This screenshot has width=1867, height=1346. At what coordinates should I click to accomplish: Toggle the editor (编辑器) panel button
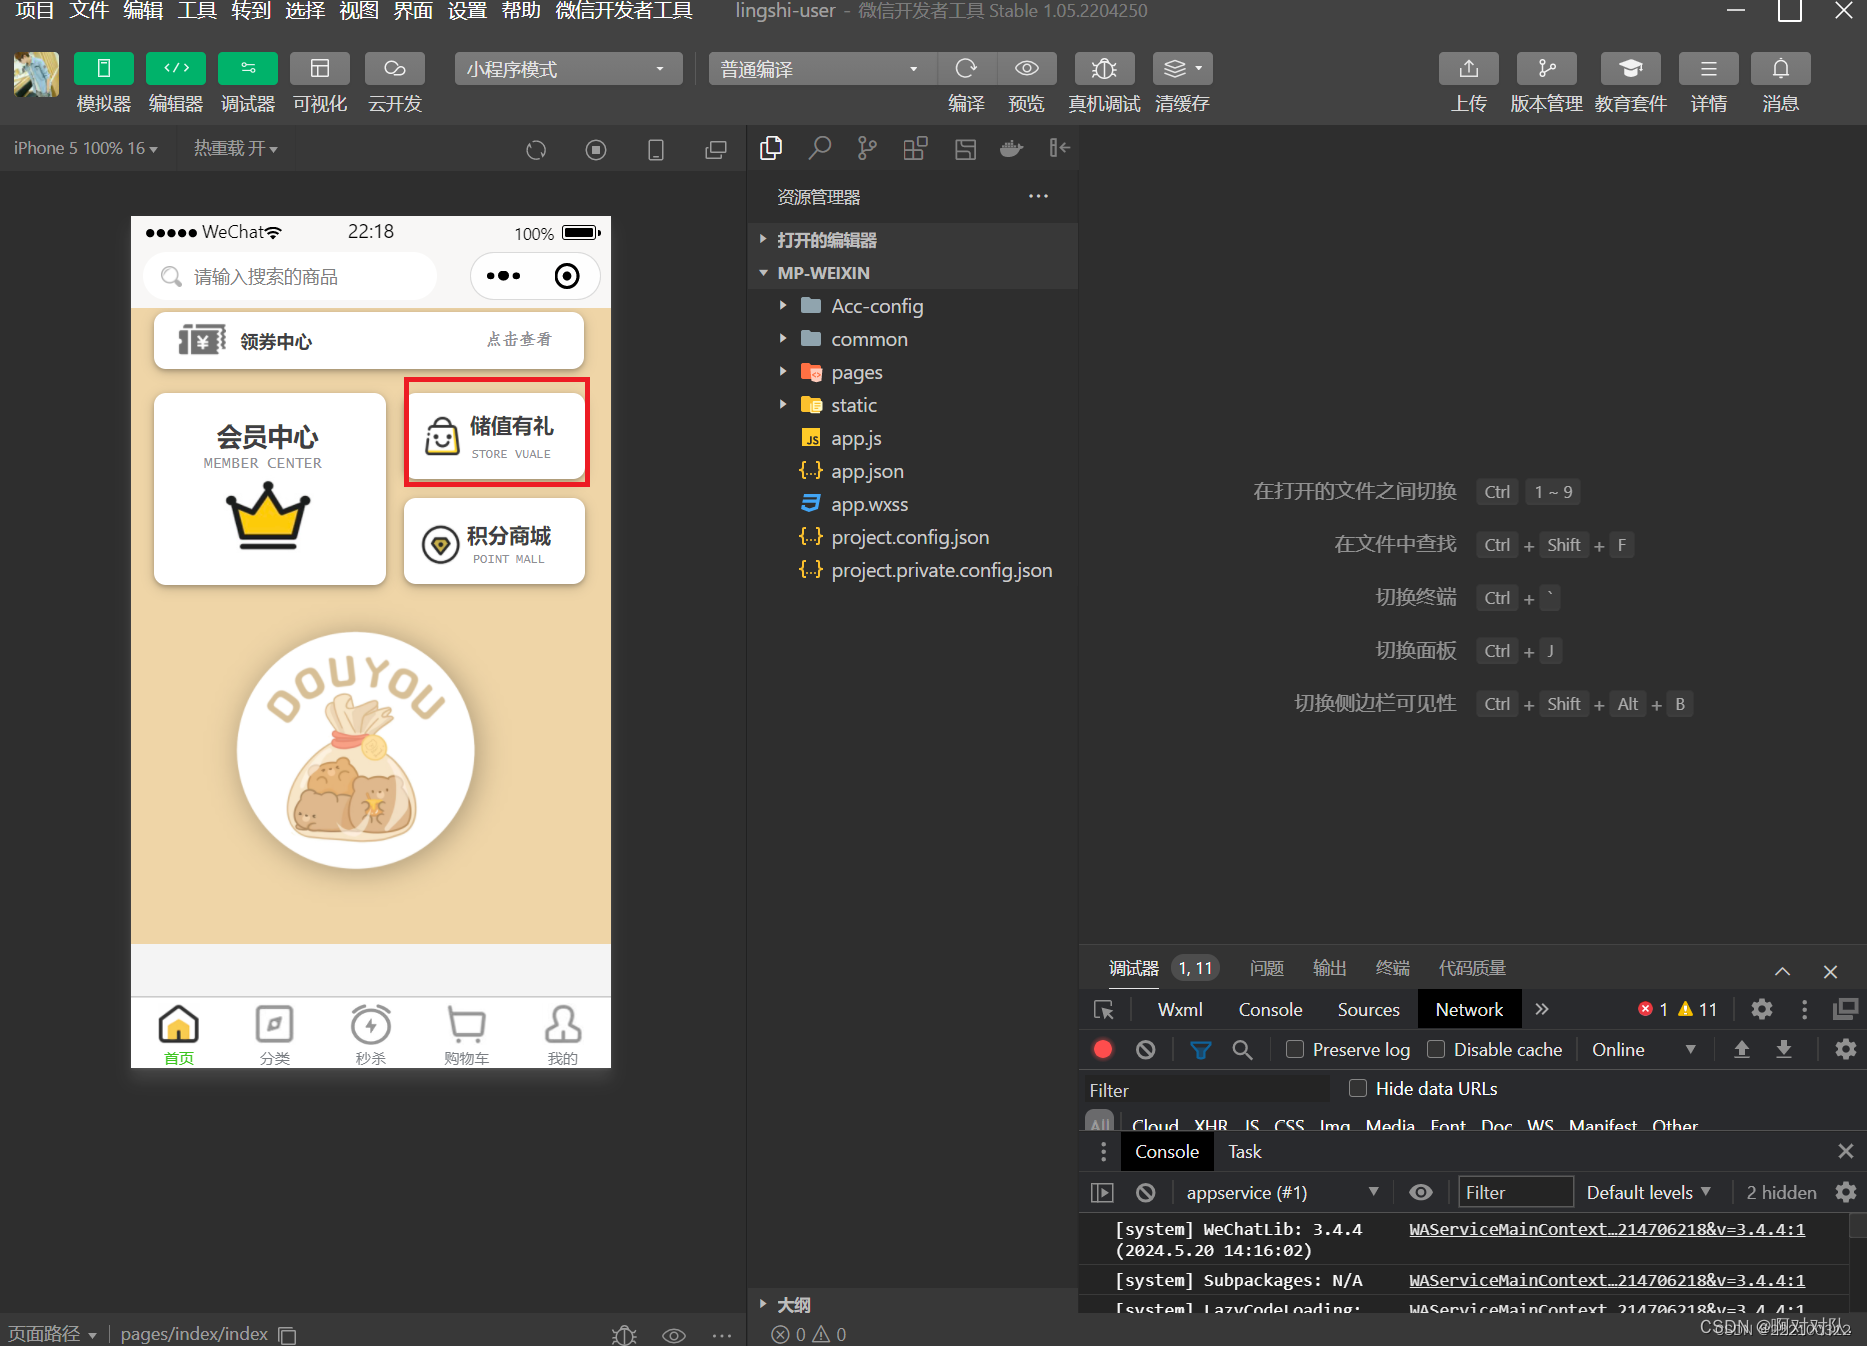point(176,69)
